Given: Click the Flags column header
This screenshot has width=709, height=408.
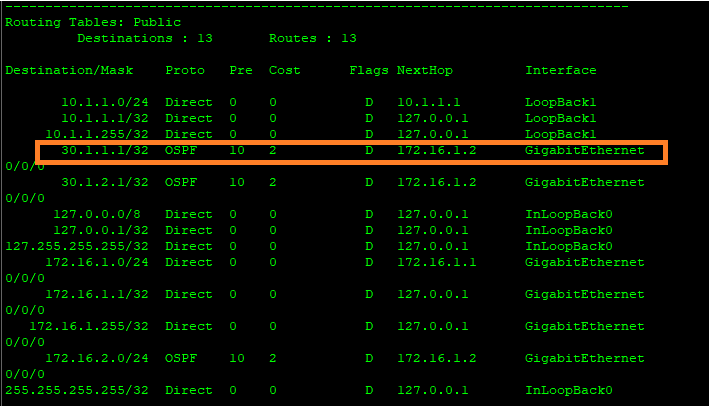Looking at the screenshot, I should (369, 71).
